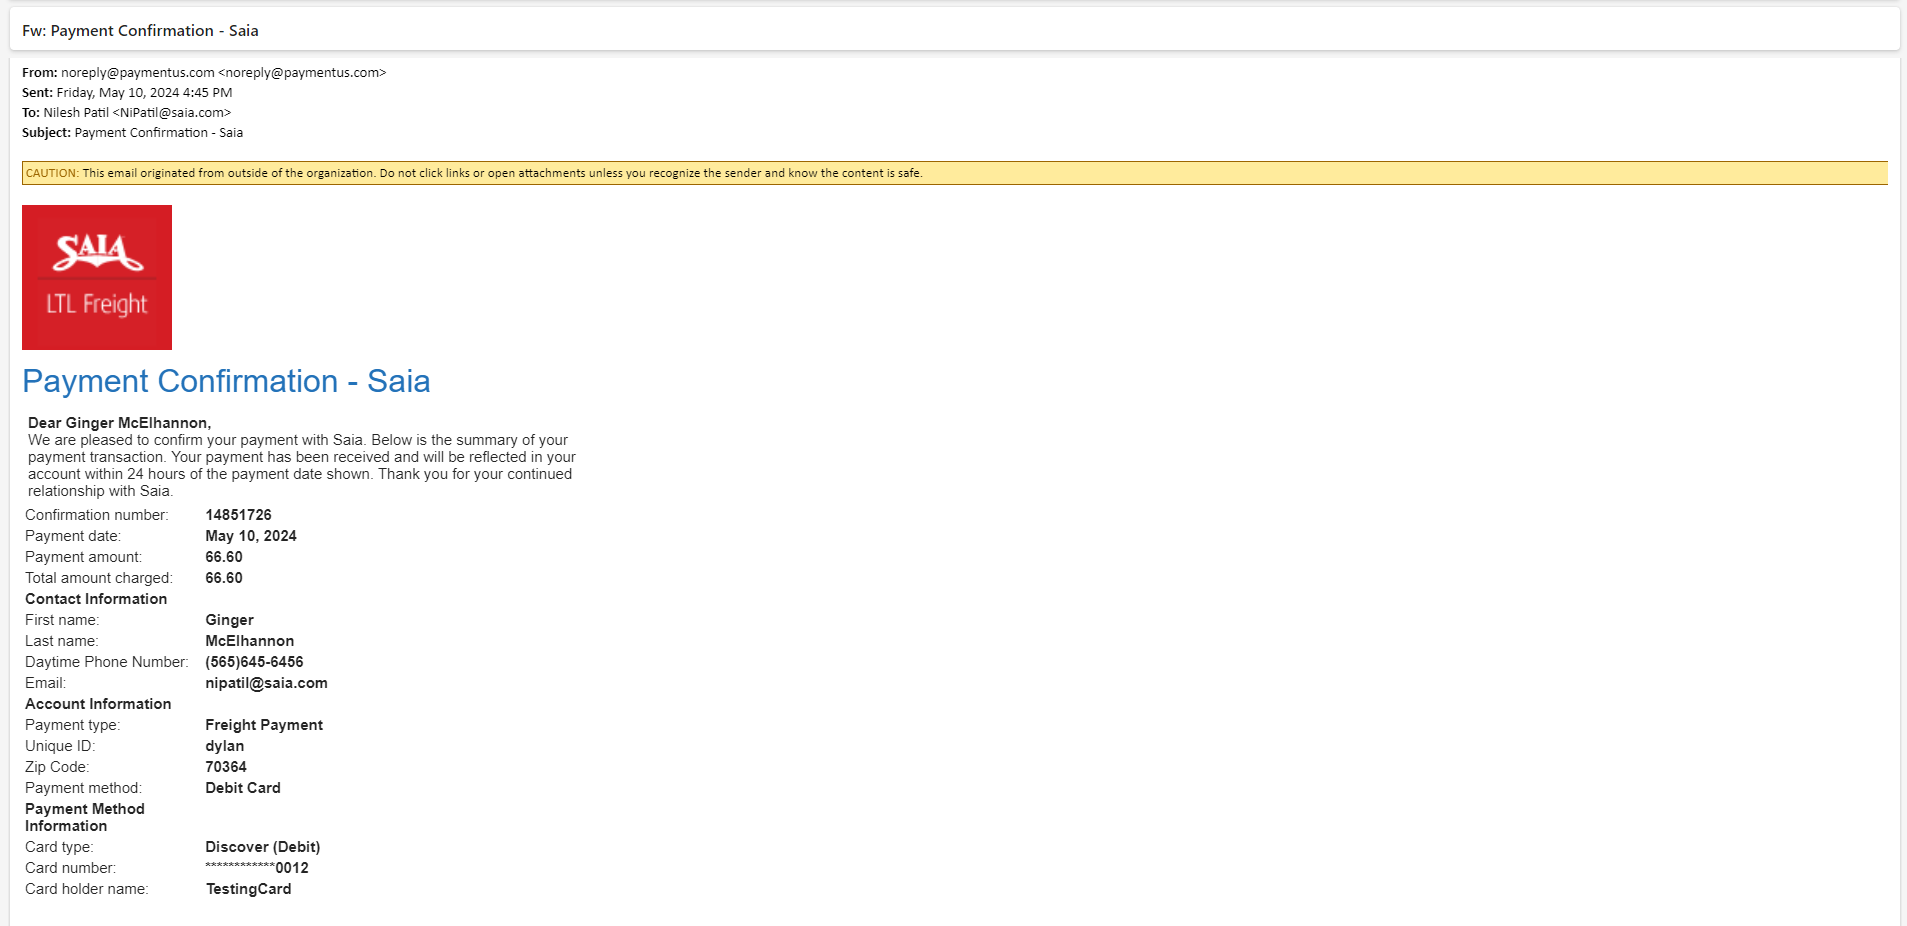Click the Freight Payment type value

tap(264, 725)
